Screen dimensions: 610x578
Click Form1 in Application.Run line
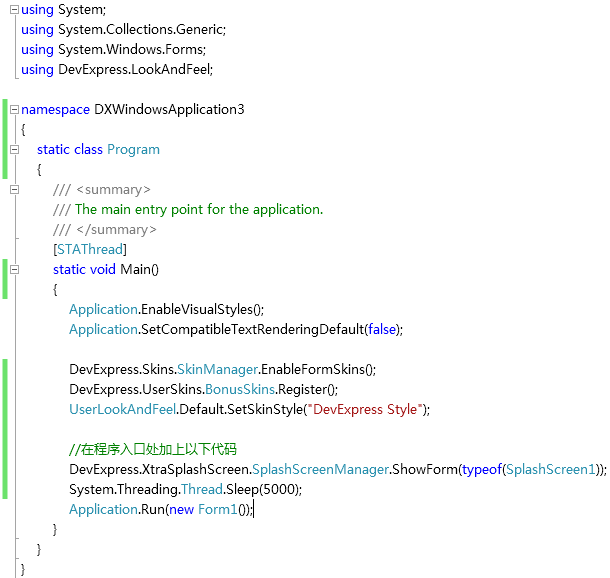coord(217,510)
